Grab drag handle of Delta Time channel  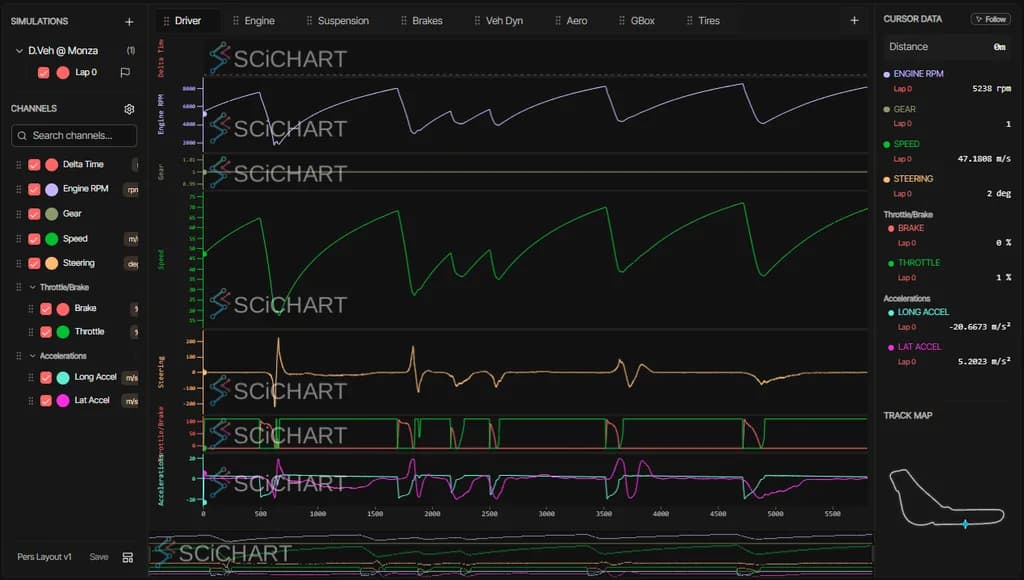(18, 165)
